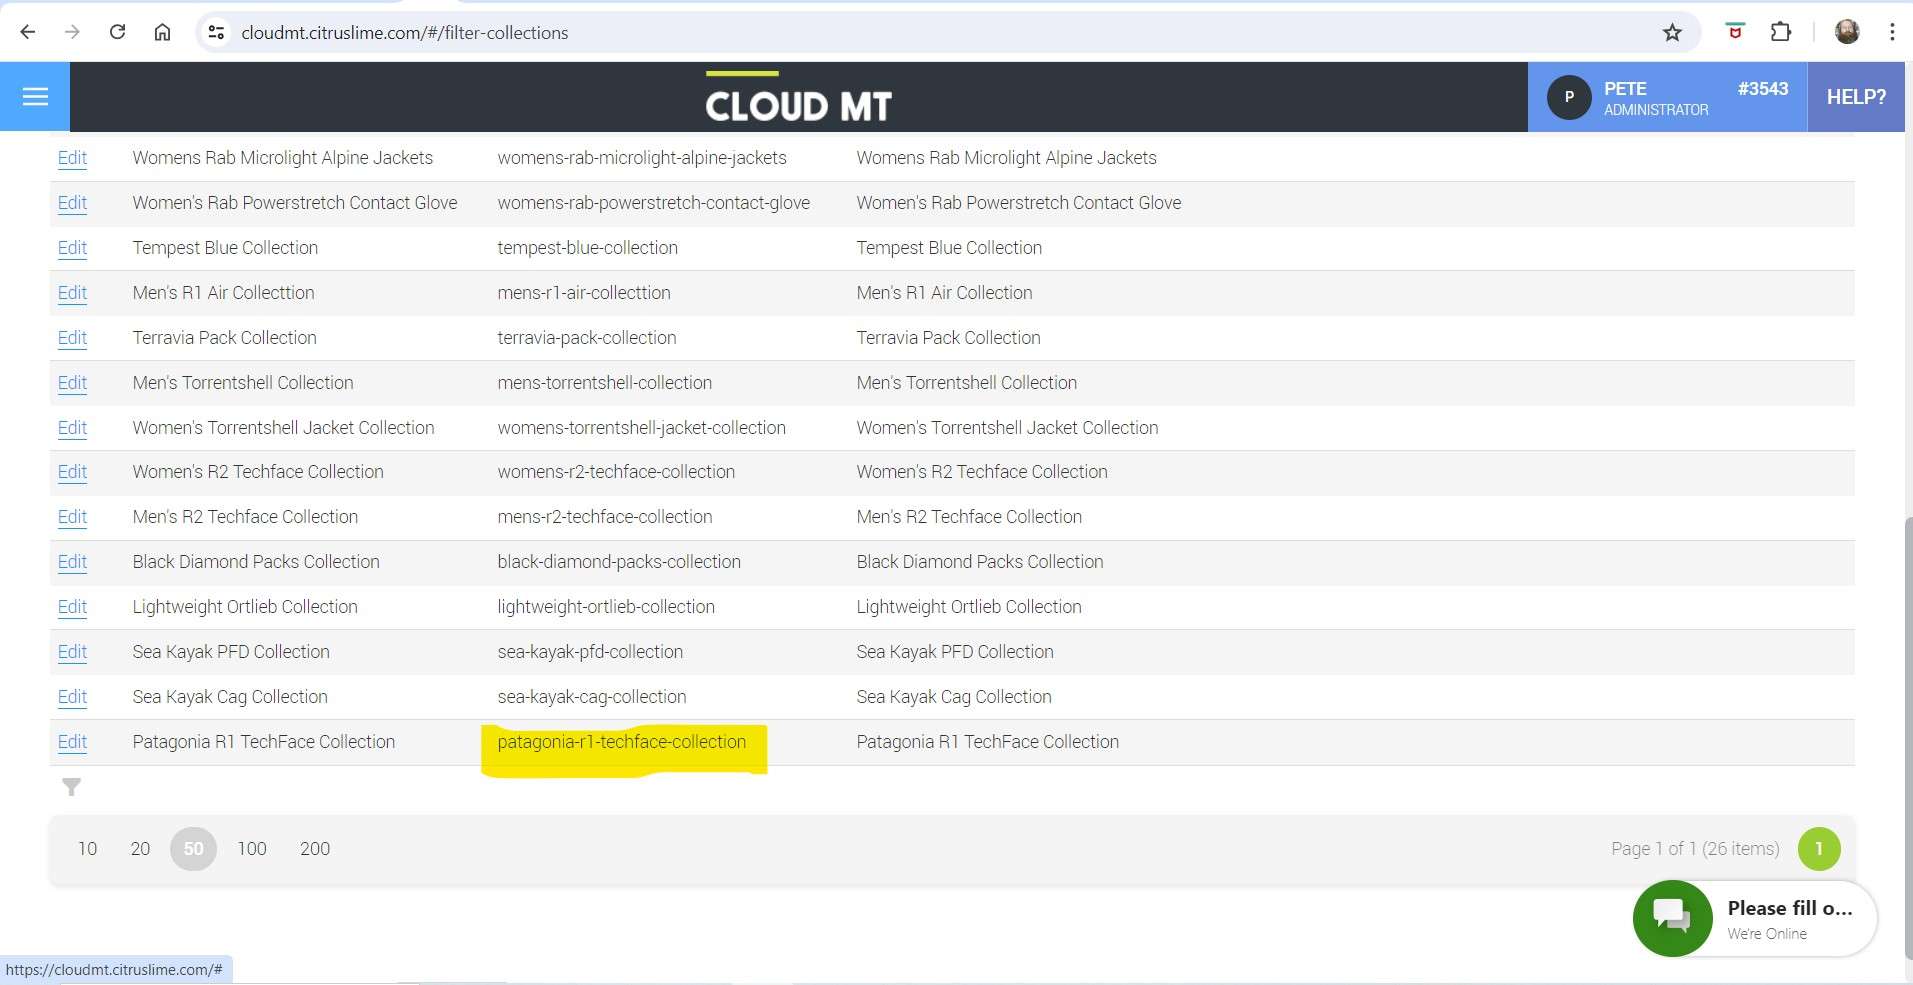Click the browser address bar URL
This screenshot has width=1913, height=985.
tap(405, 33)
